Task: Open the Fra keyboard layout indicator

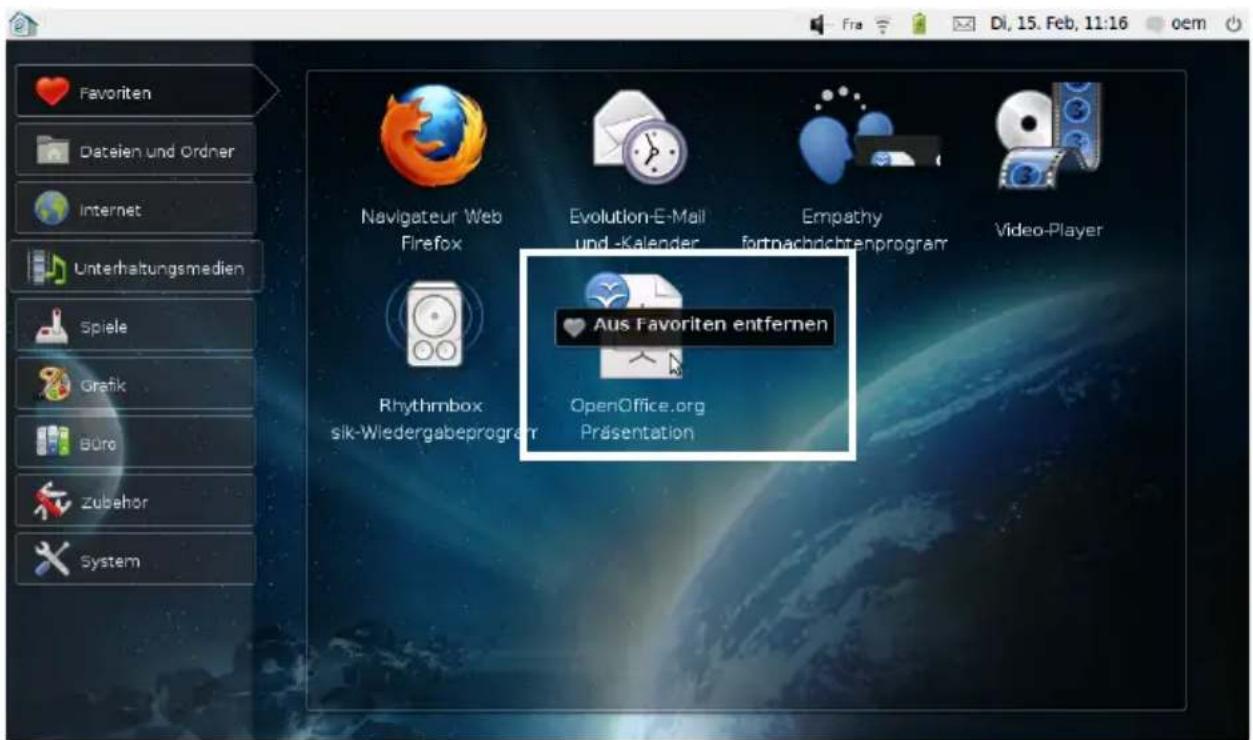Action: coord(852,25)
